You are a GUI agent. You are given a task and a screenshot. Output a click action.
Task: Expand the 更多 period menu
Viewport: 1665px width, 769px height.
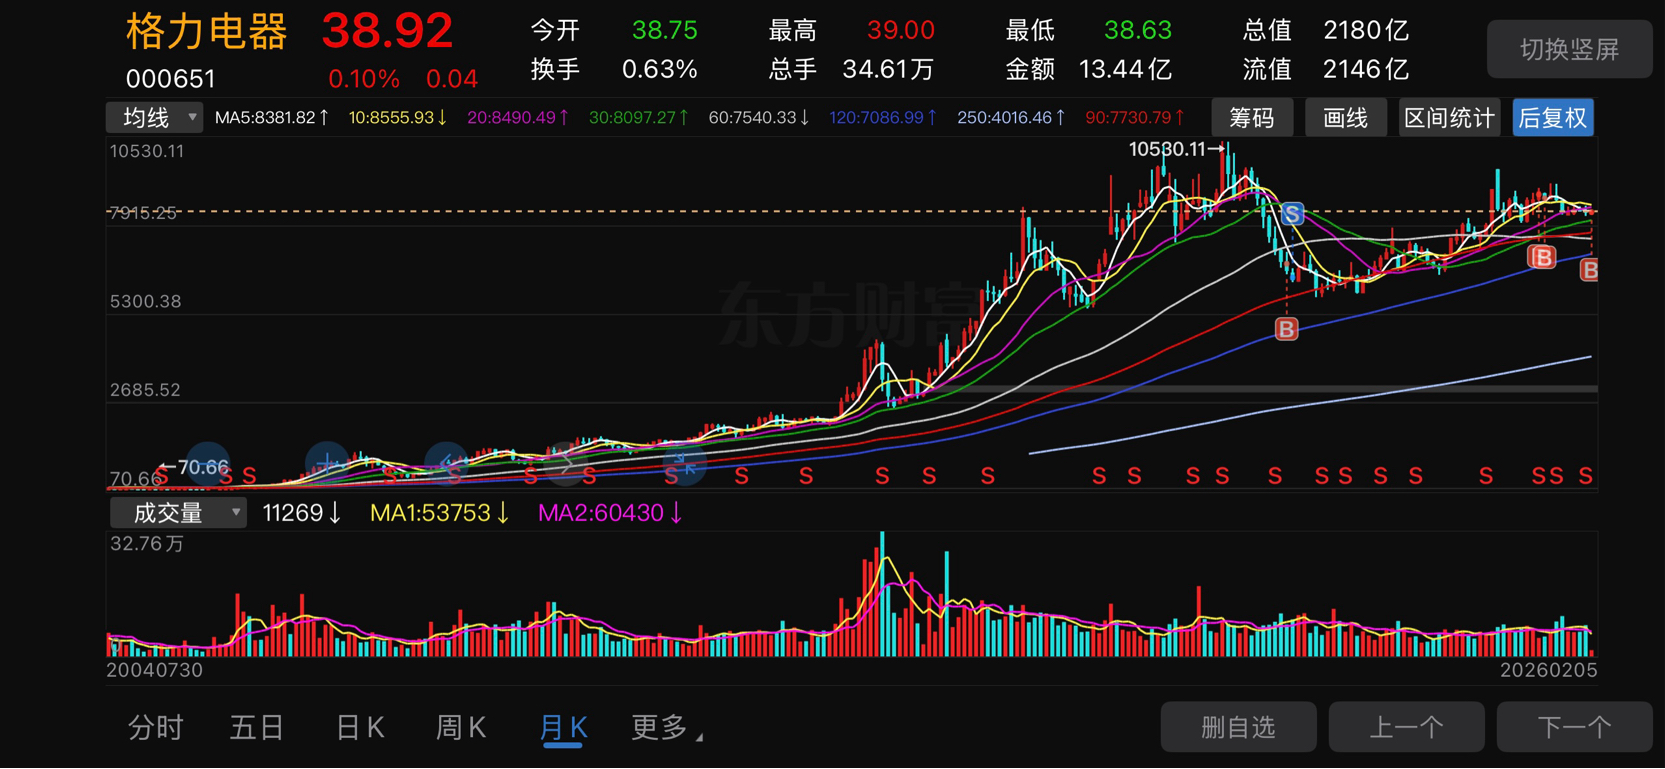coord(666,728)
